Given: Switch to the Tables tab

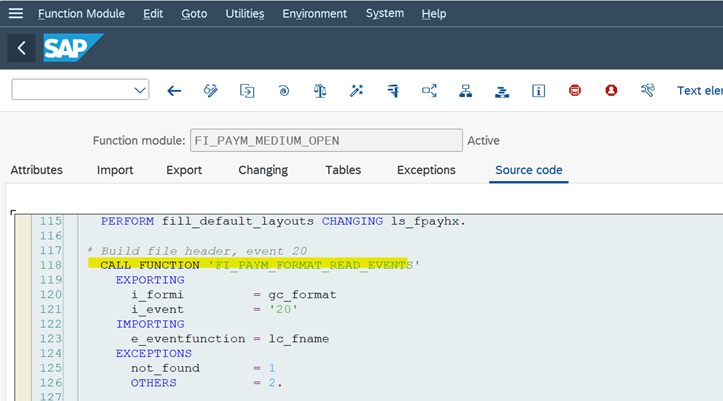Looking at the screenshot, I should click(343, 170).
